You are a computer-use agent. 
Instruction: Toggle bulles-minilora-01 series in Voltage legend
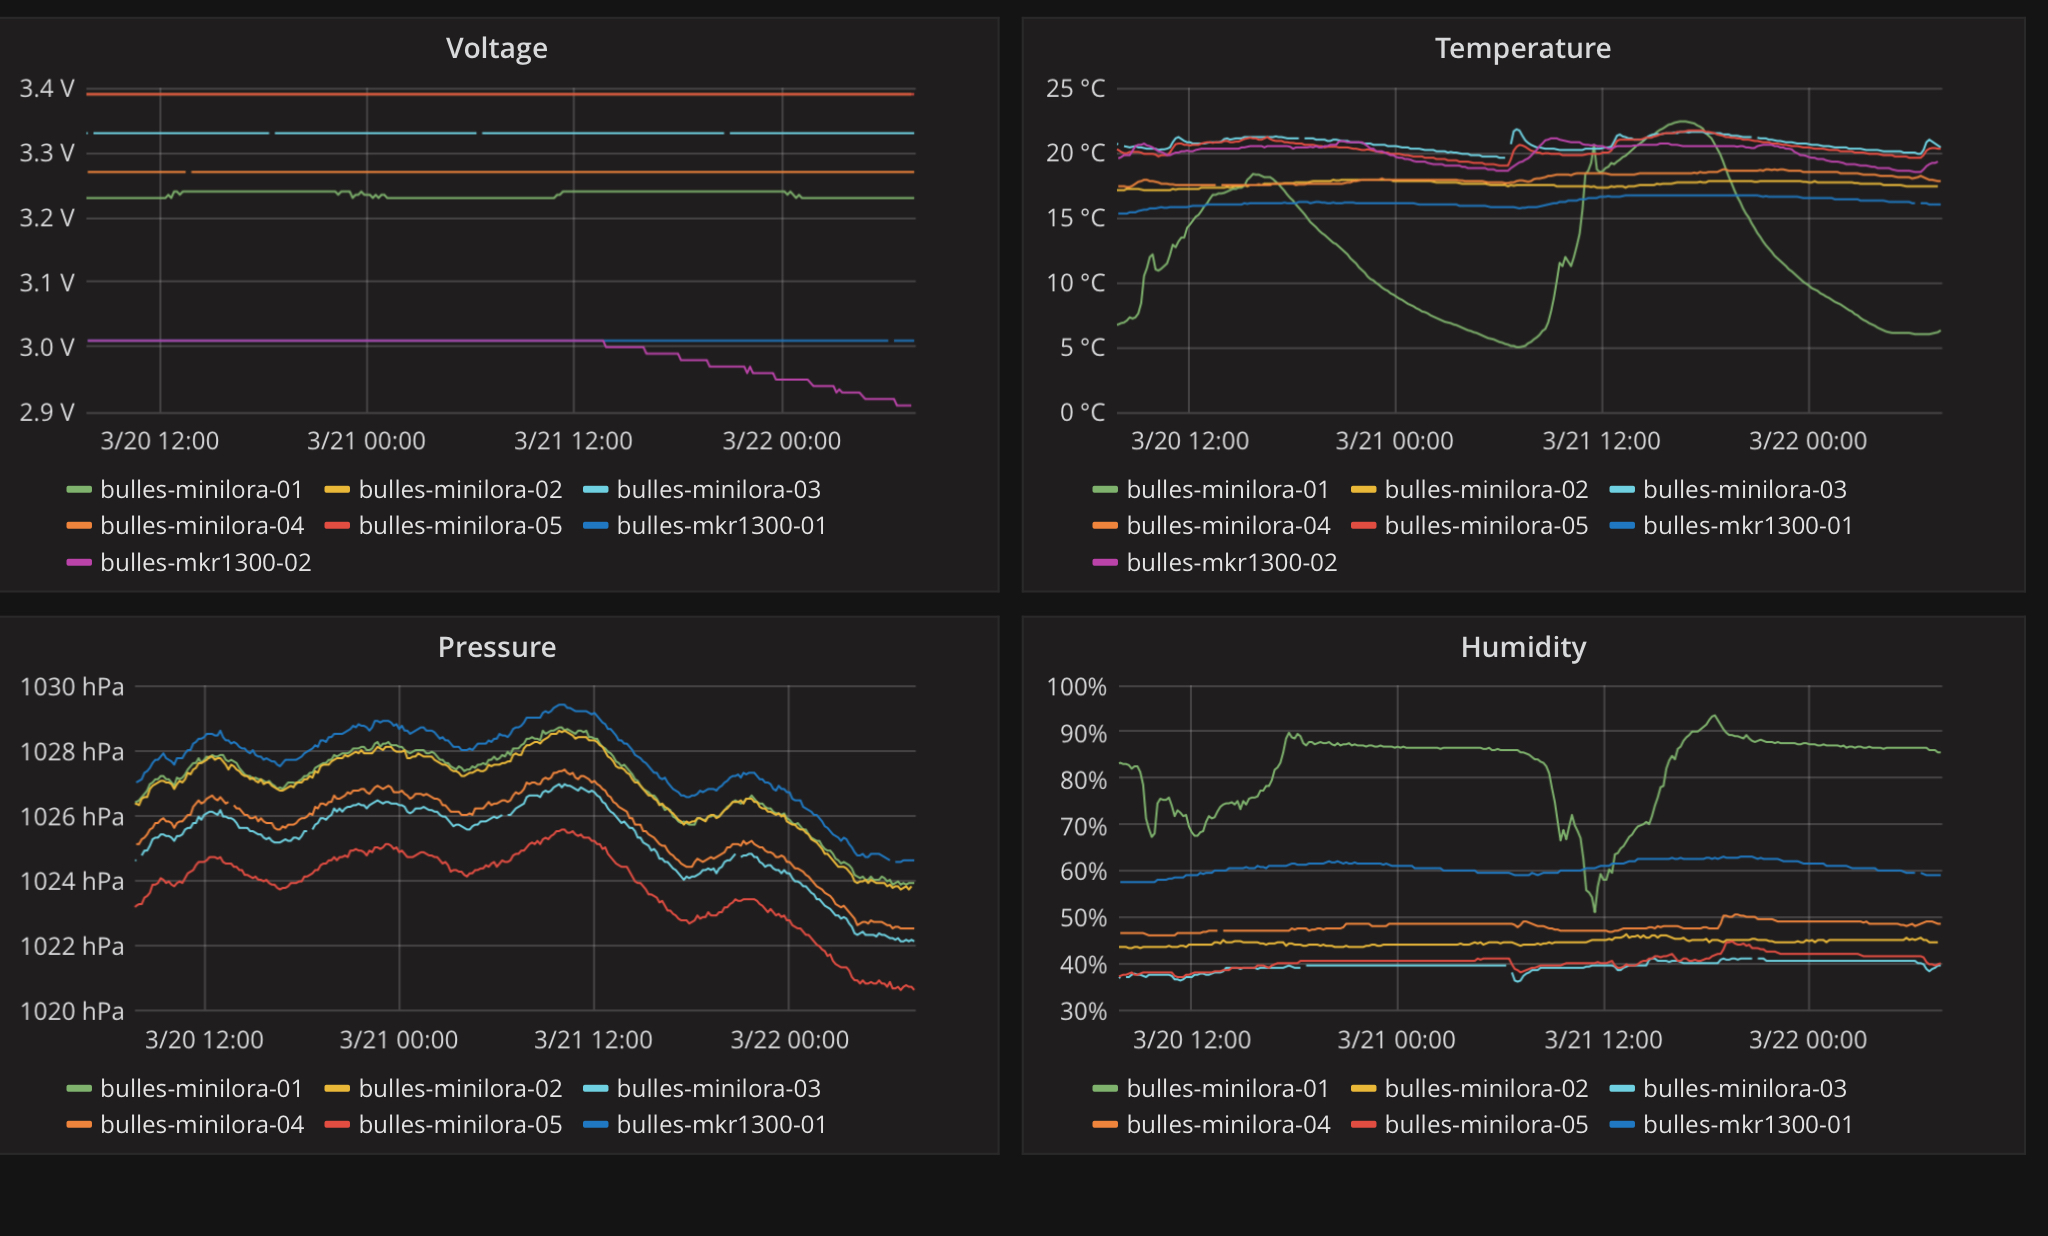(200, 489)
